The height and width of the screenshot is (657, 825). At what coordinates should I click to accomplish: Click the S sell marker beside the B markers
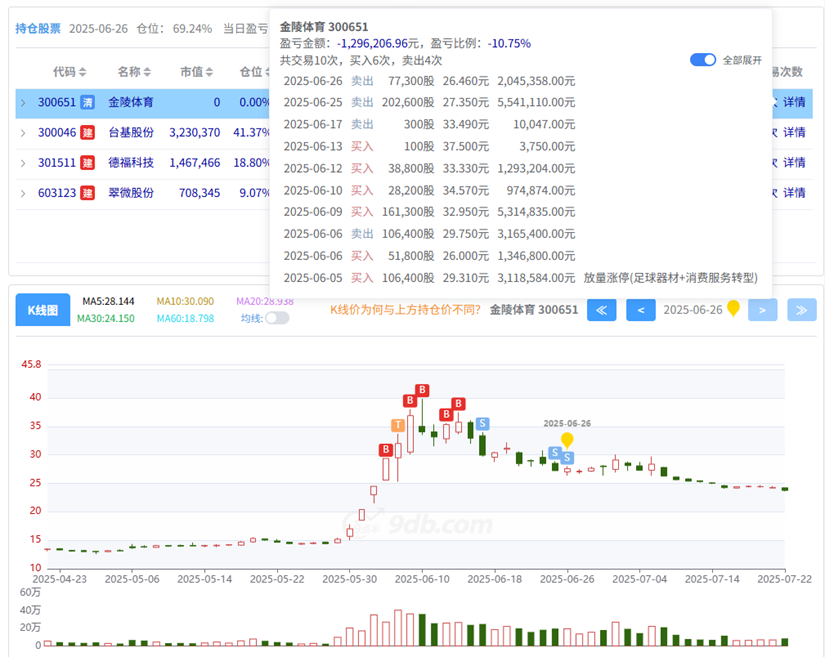tap(482, 423)
